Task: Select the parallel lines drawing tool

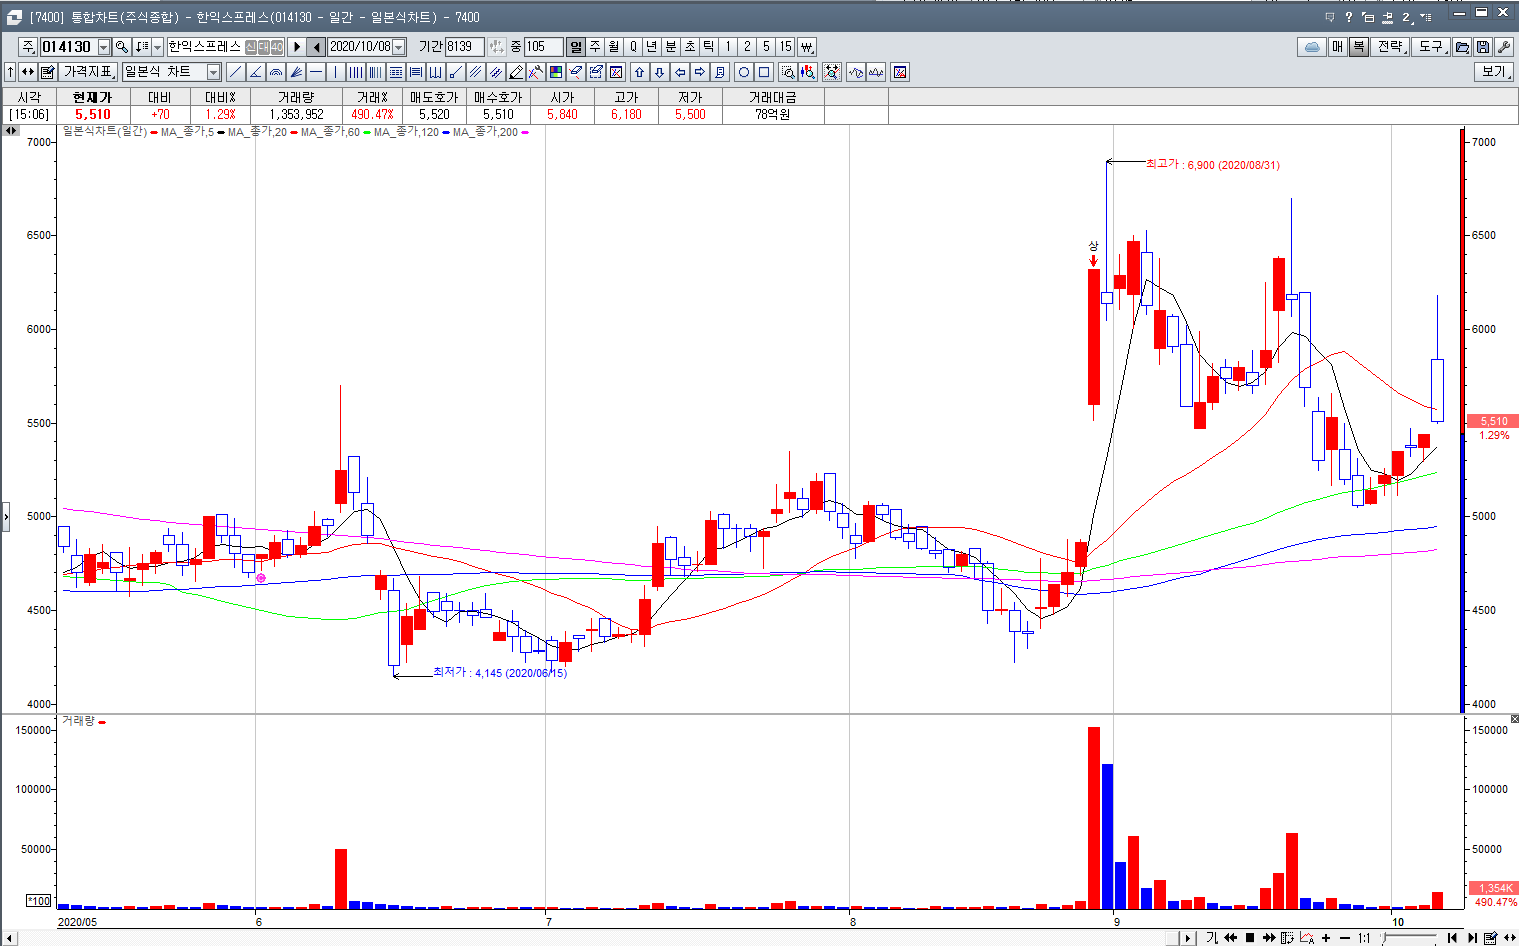Action: [x=476, y=72]
